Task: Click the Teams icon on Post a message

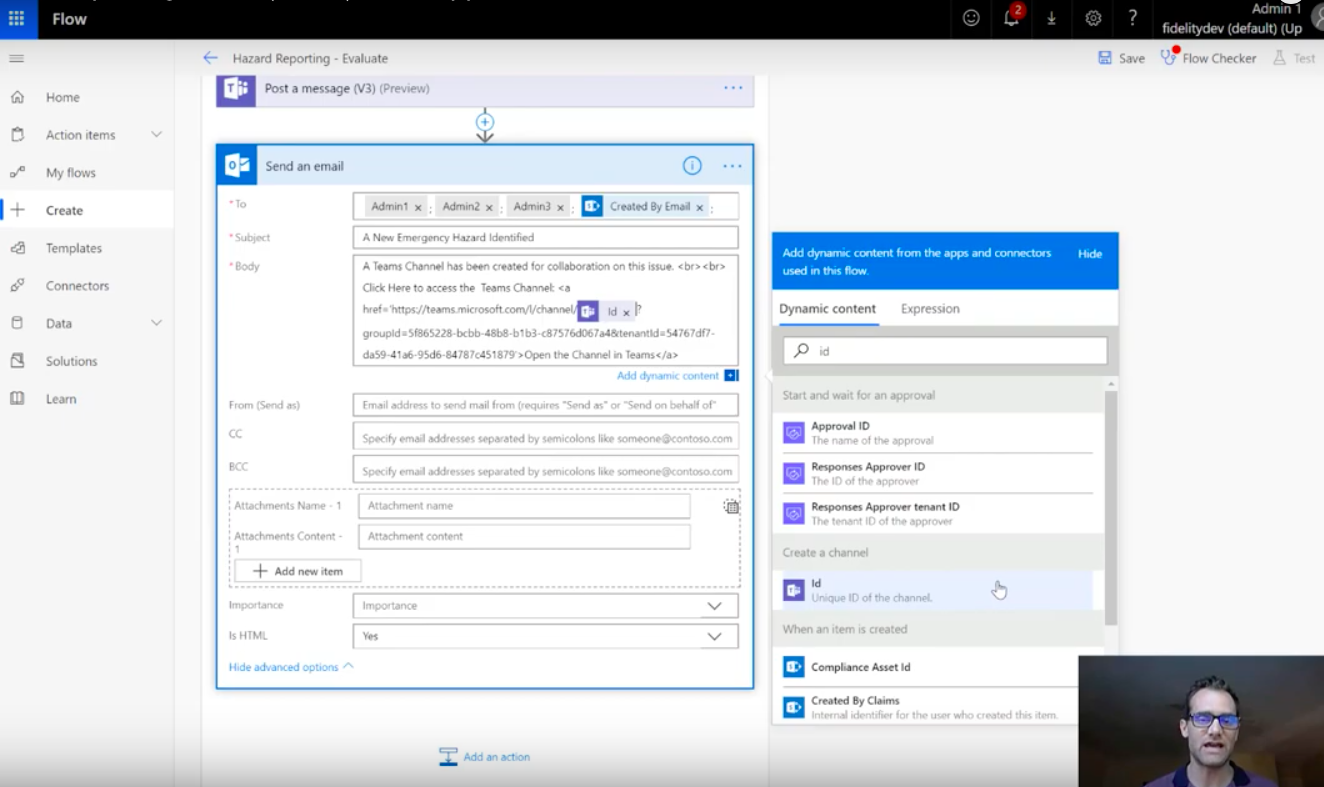Action: click(x=236, y=88)
